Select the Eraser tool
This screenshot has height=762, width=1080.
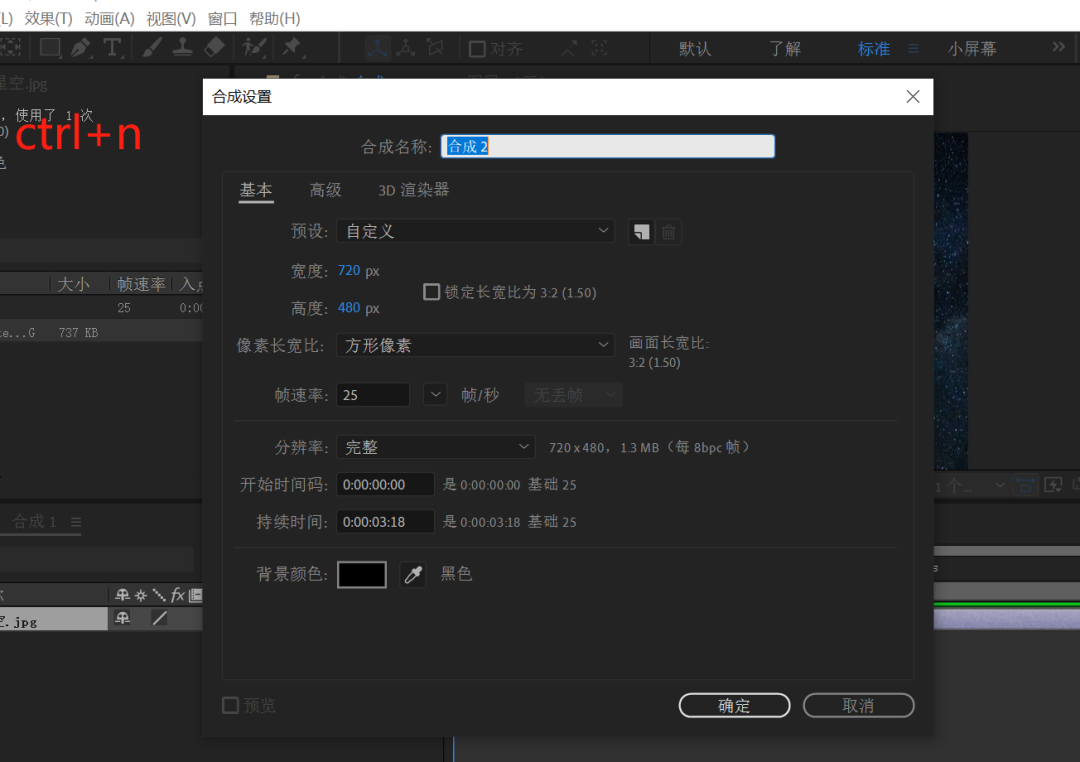click(214, 48)
